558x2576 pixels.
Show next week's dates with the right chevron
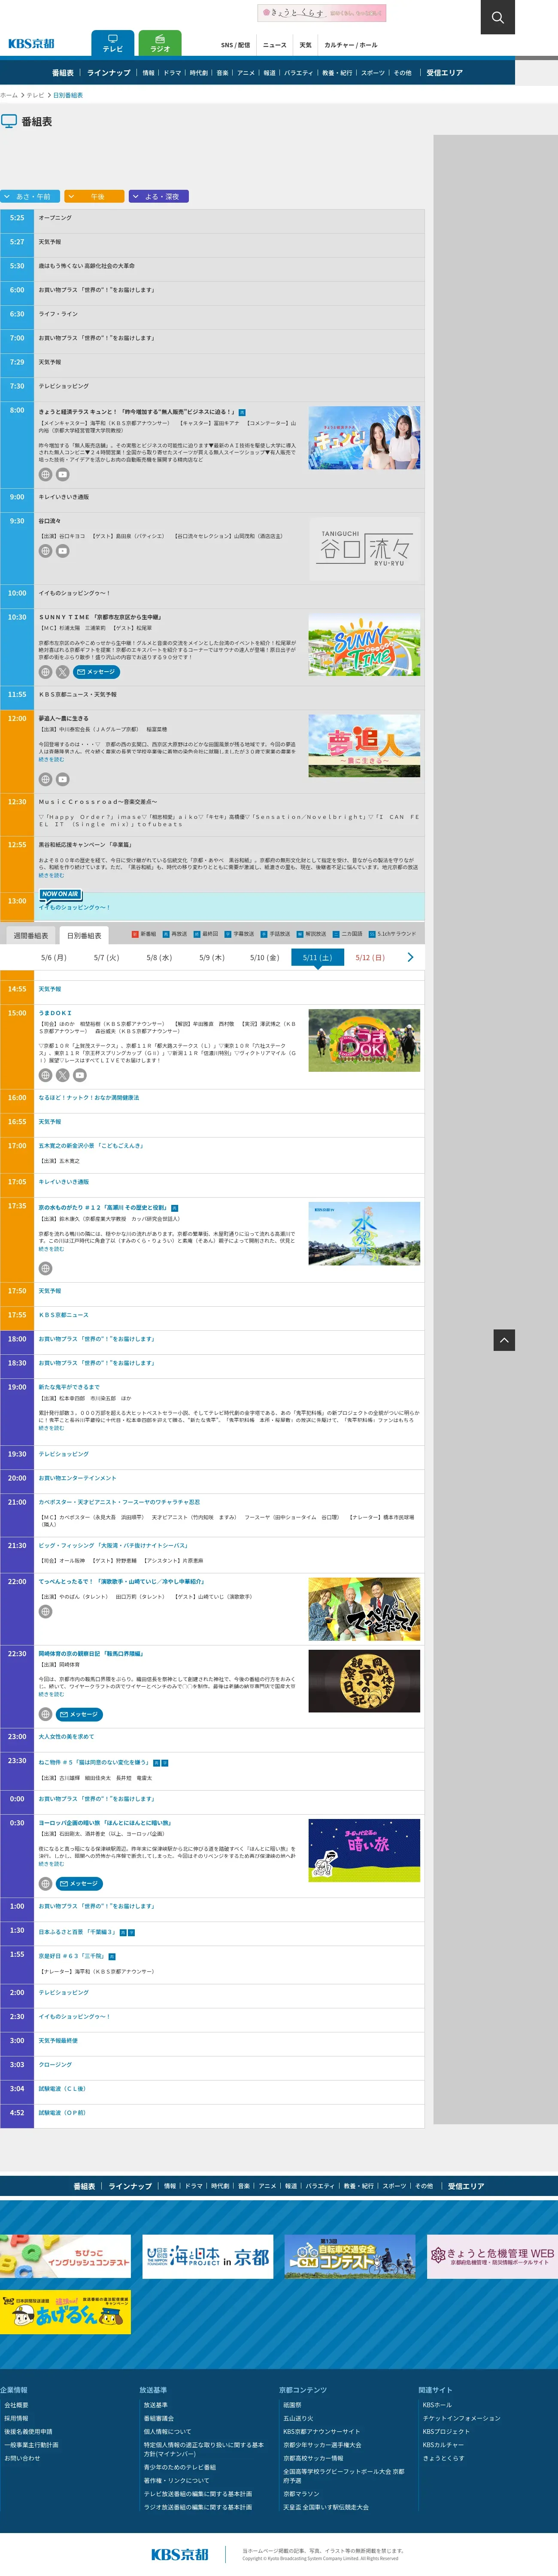pyautogui.click(x=410, y=957)
